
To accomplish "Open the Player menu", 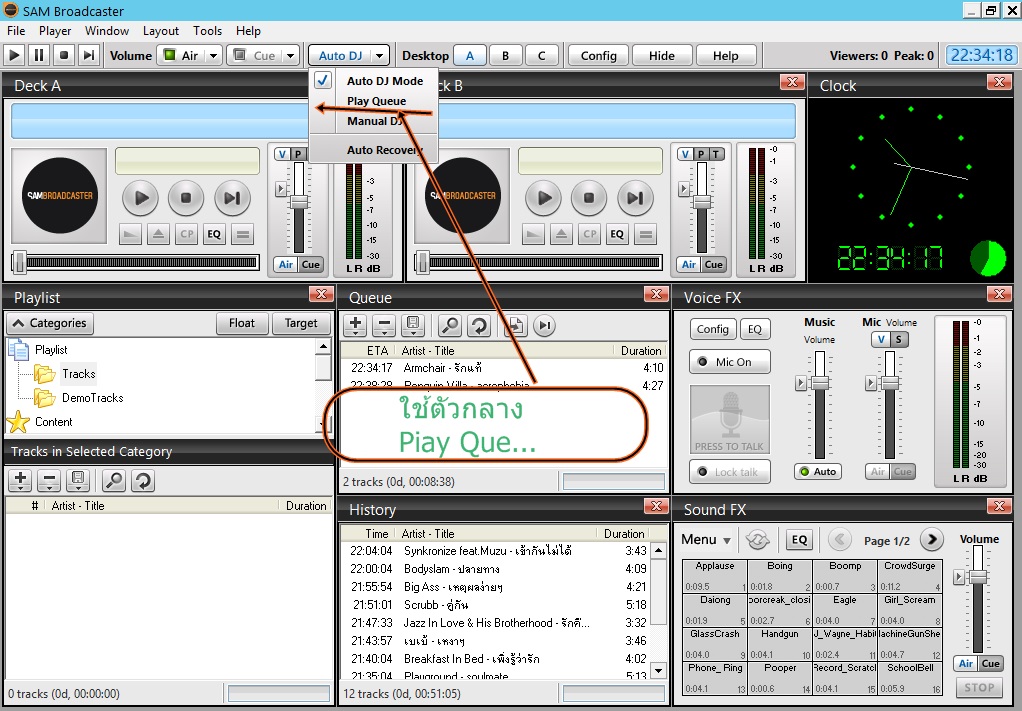I will (x=55, y=31).
